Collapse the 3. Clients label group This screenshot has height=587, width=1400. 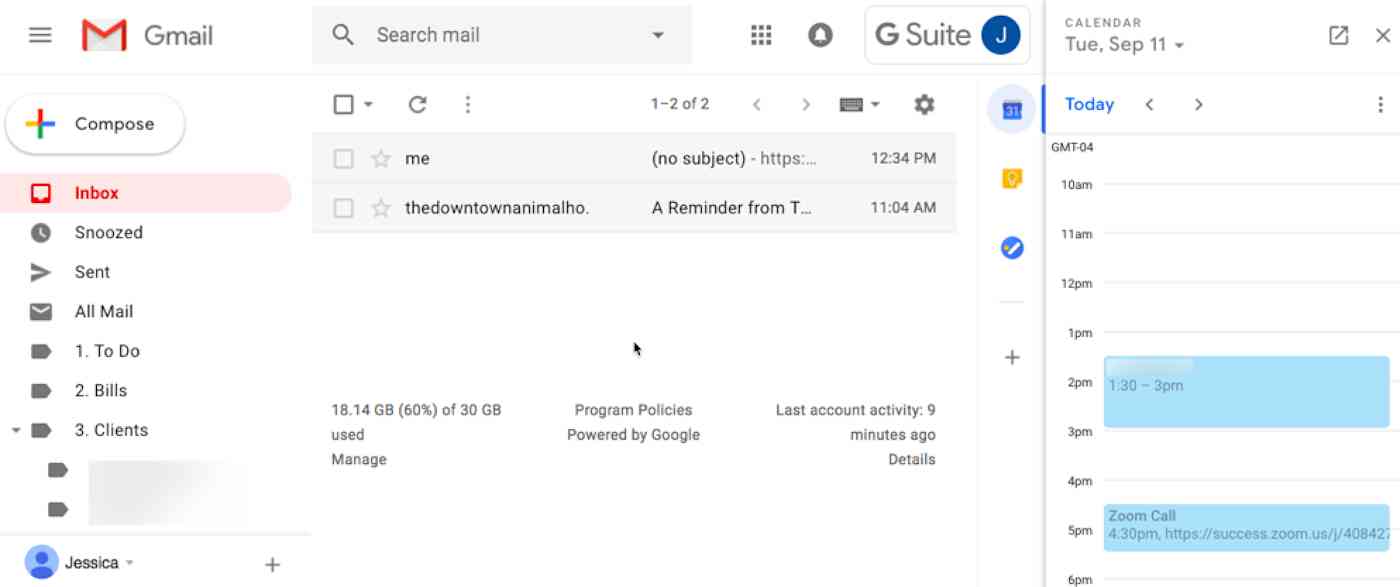pos(15,429)
